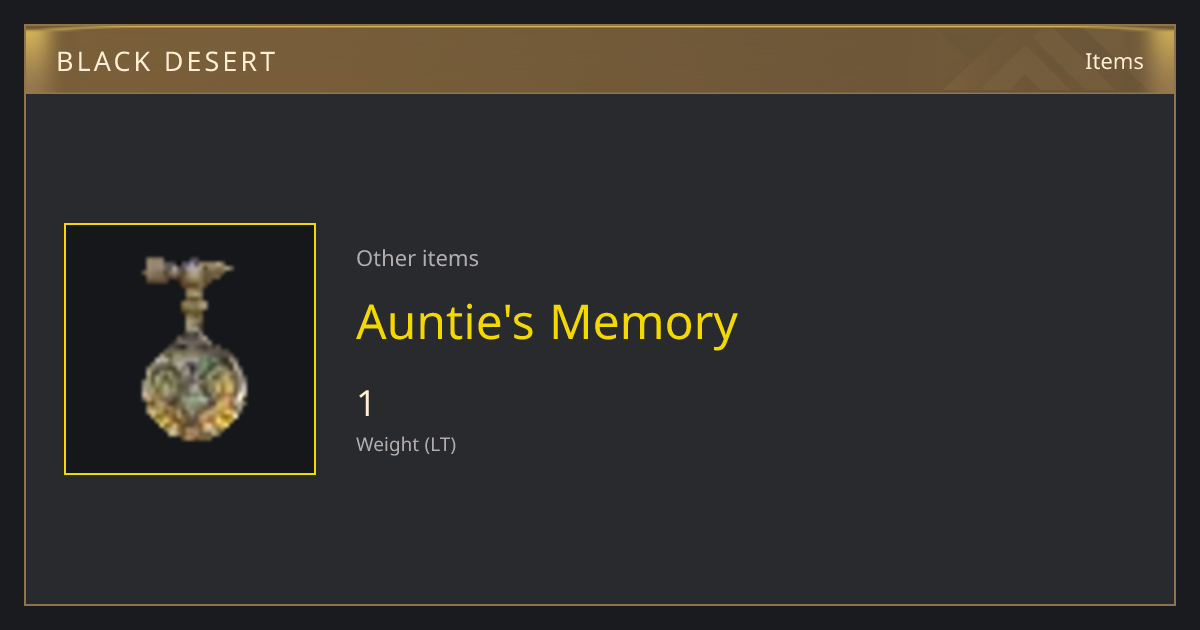Screen dimensions: 1200x630
Task: Open the Other items category
Action: pyautogui.click(x=417, y=258)
